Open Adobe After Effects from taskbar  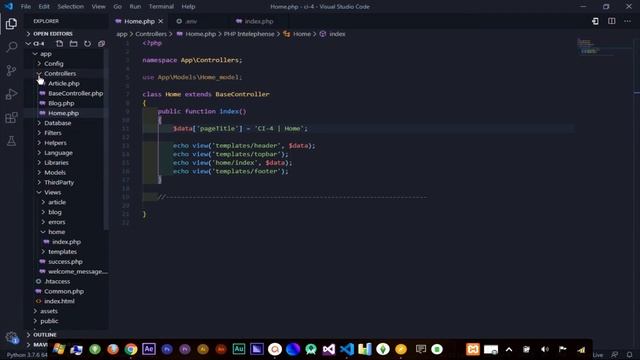[149, 349]
